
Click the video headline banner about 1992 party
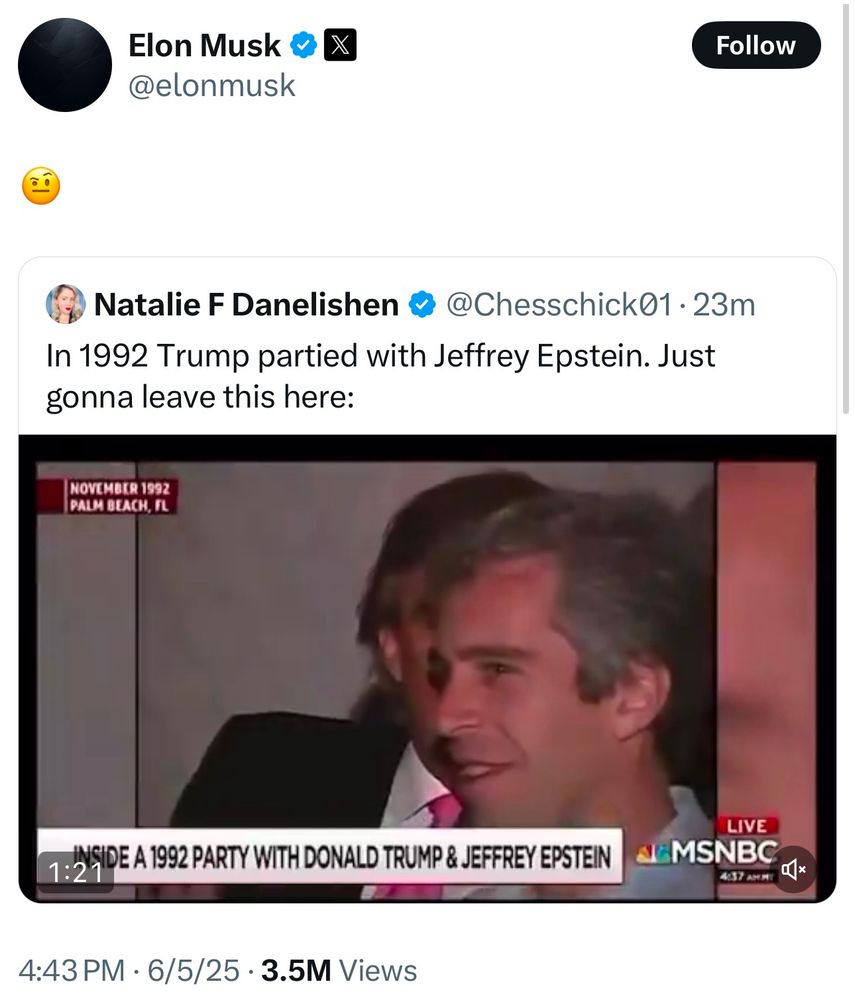coord(330,856)
